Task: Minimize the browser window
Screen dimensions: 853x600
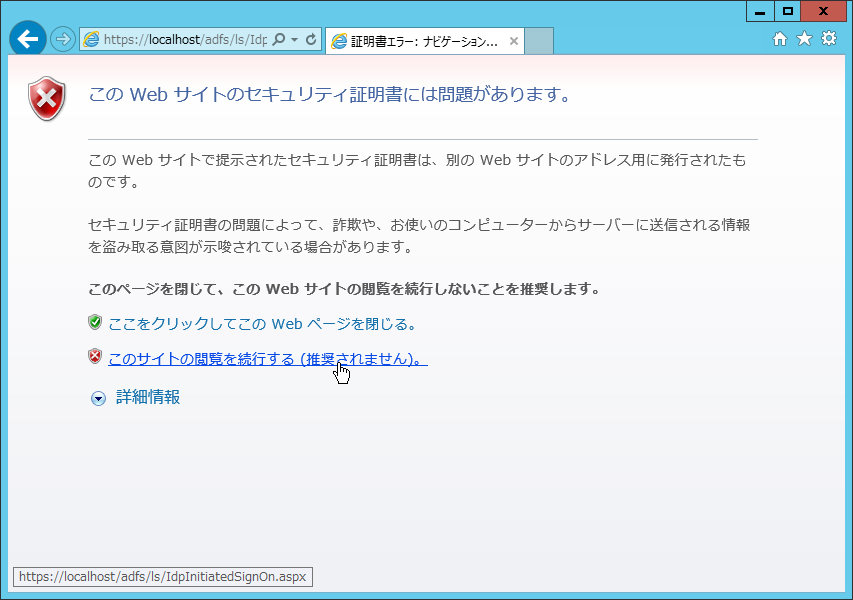Action: [x=760, y=11]
